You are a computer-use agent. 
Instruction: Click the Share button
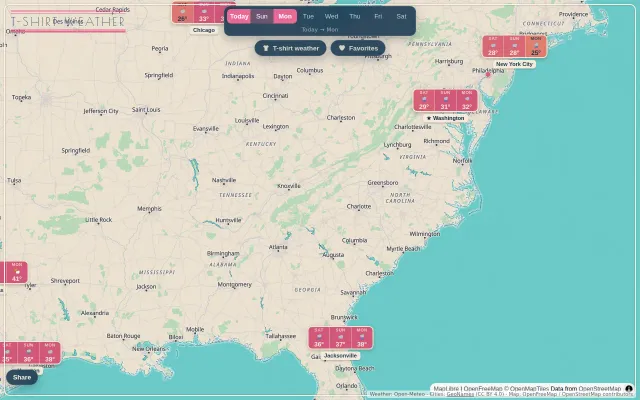22,377
